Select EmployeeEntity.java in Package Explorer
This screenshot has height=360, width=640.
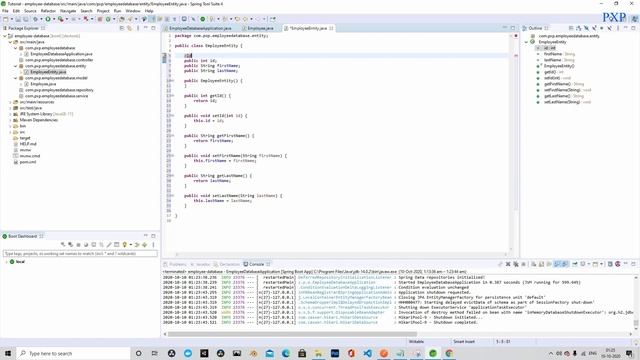[x=48, y=72]
